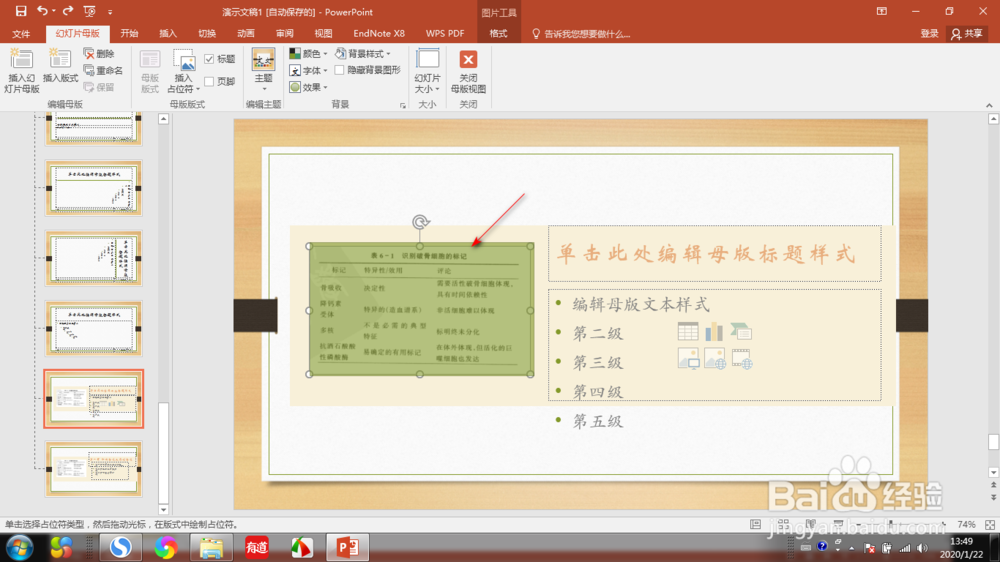Switch to the View tab
1000x562 pixels.
click(x=323, y=34)
